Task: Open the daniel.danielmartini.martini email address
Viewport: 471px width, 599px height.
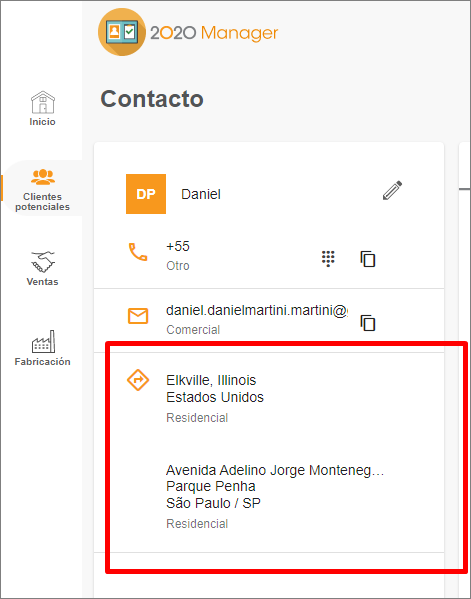Action: [257, 311]
